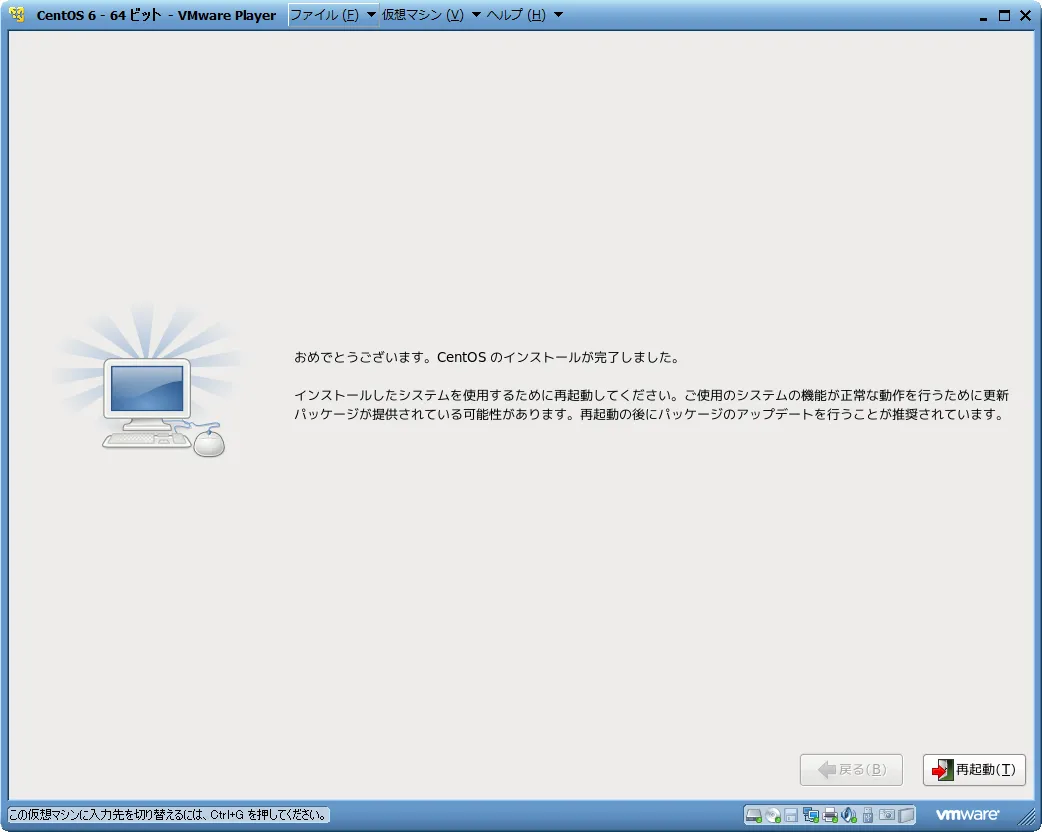Viewport: 1042px width, 832px height.
Task: Open the 仮想マシン menu
Action: [x=420, y=15]
